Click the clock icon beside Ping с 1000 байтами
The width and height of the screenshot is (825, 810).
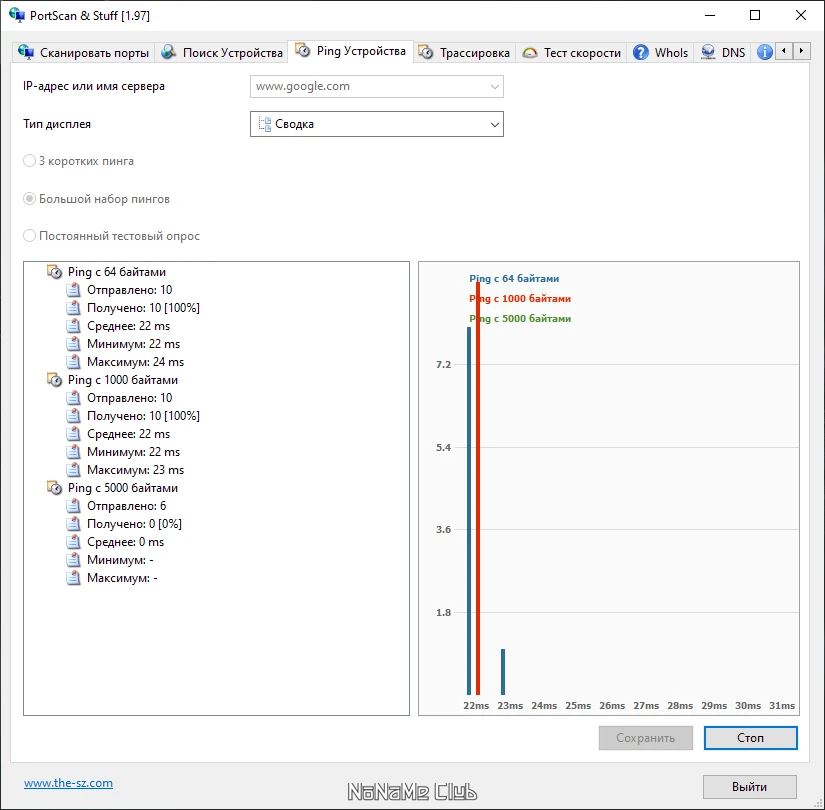click(x=55, y=380)
